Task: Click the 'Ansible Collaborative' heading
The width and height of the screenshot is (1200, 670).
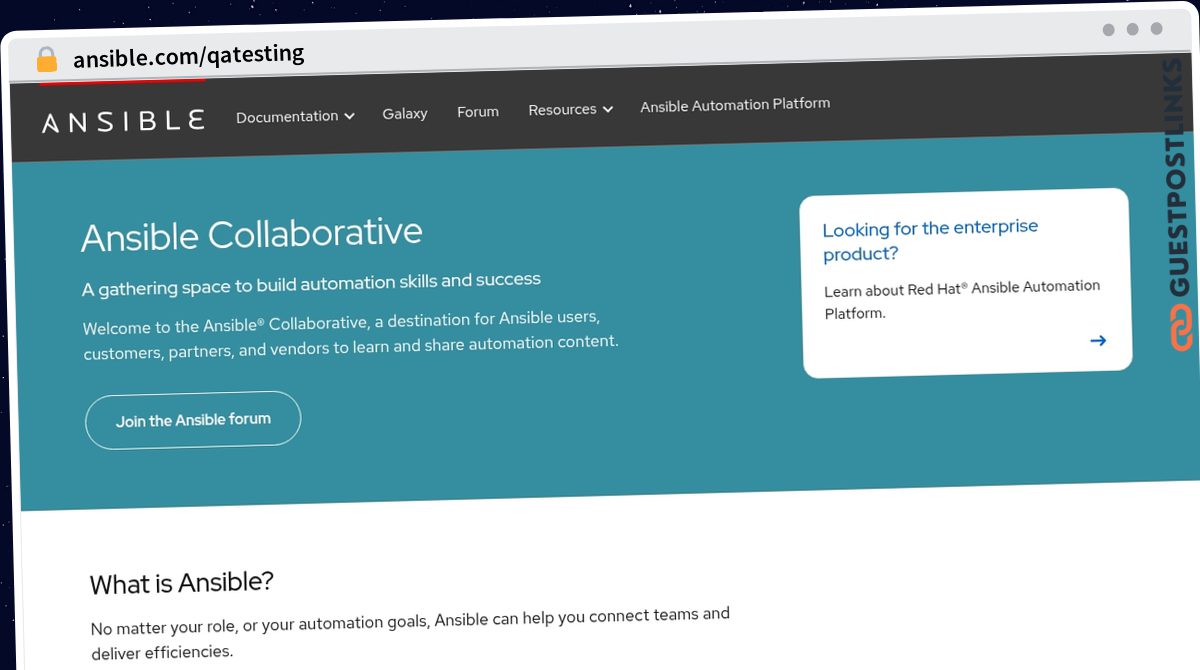Action: [x=252, y=235]
